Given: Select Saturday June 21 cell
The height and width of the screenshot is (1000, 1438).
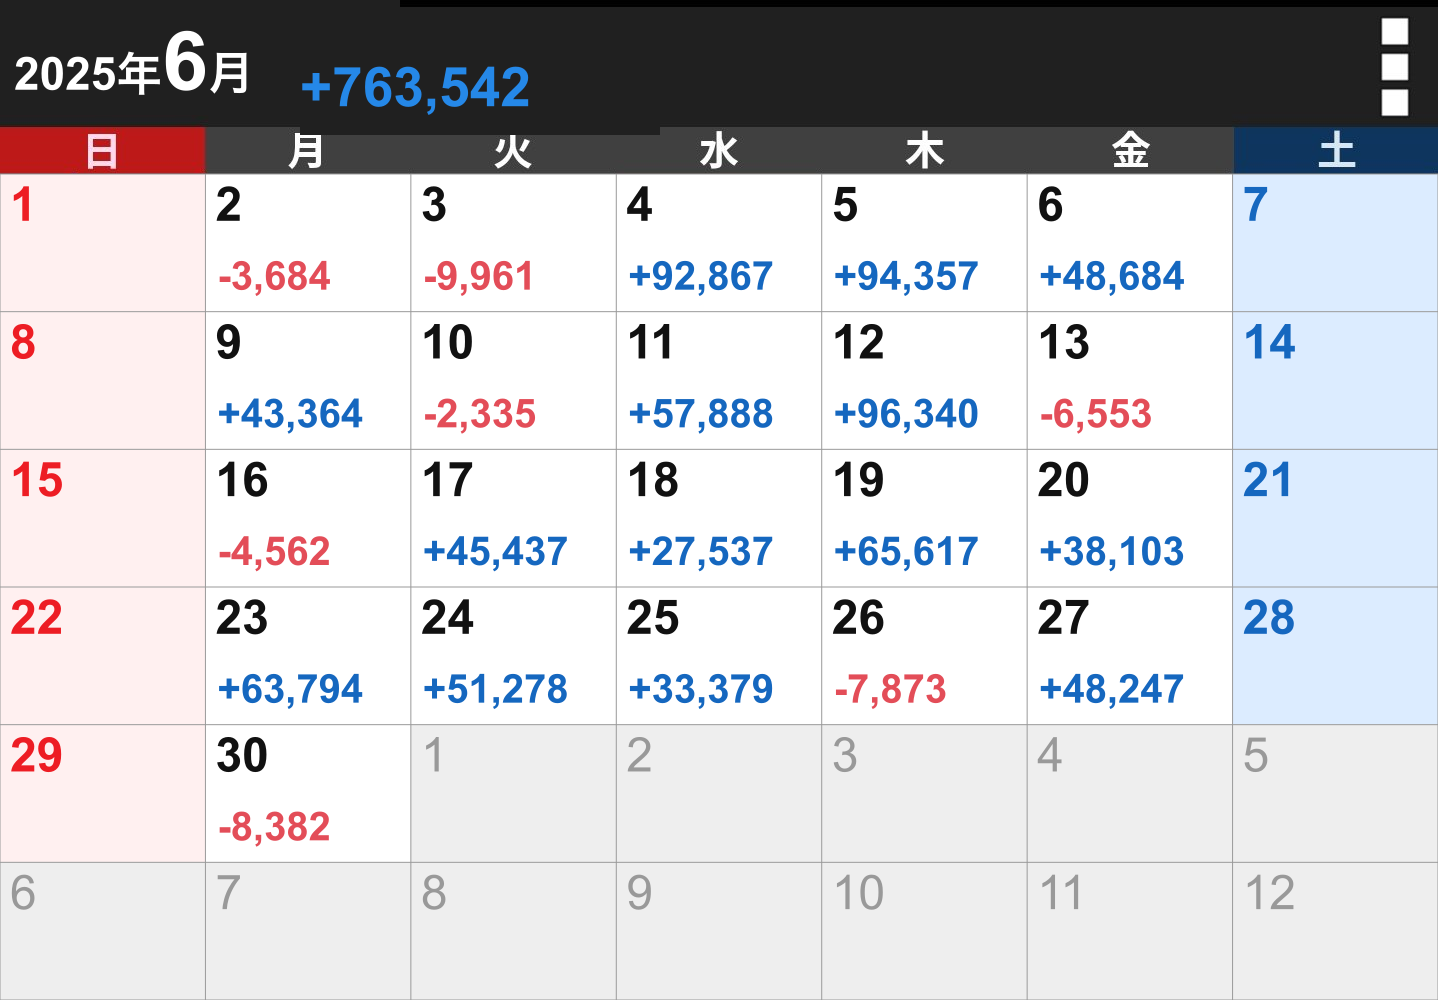Looking at the screenshot, I should tap(1336, 518).
